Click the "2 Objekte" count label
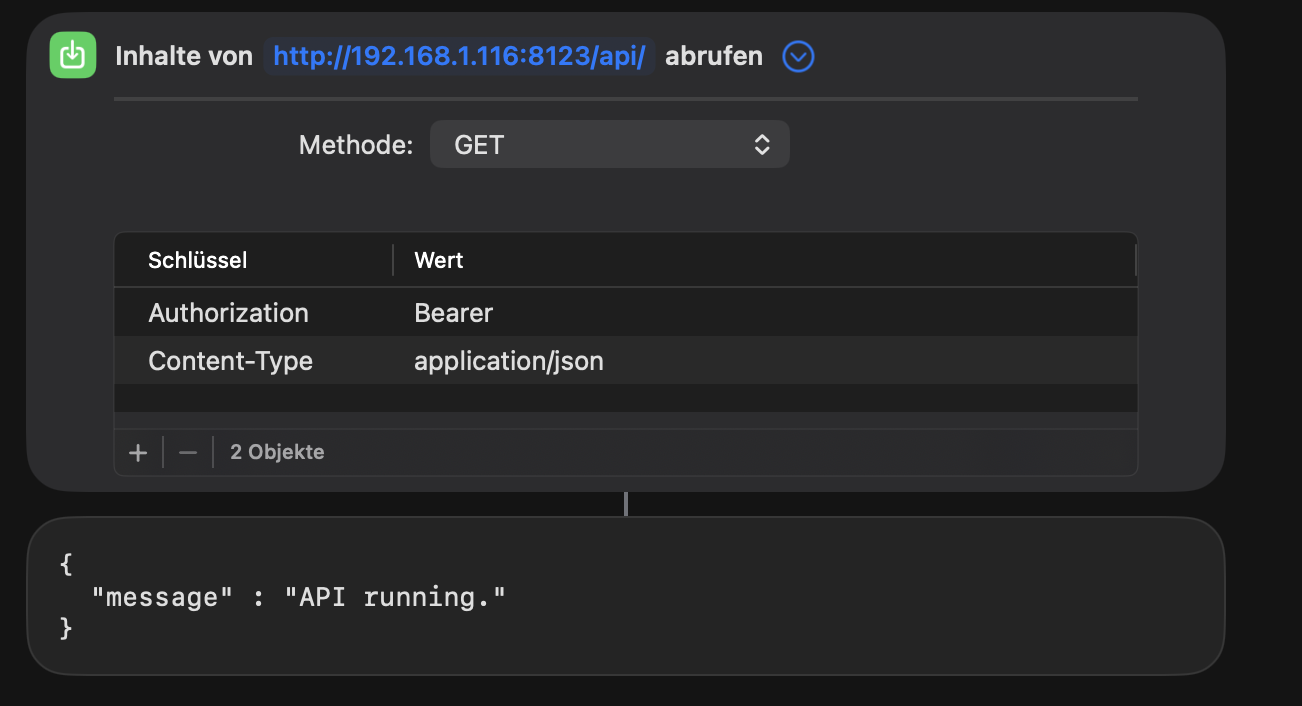The height and width of the screenshot is (706, 1302). 277,452
